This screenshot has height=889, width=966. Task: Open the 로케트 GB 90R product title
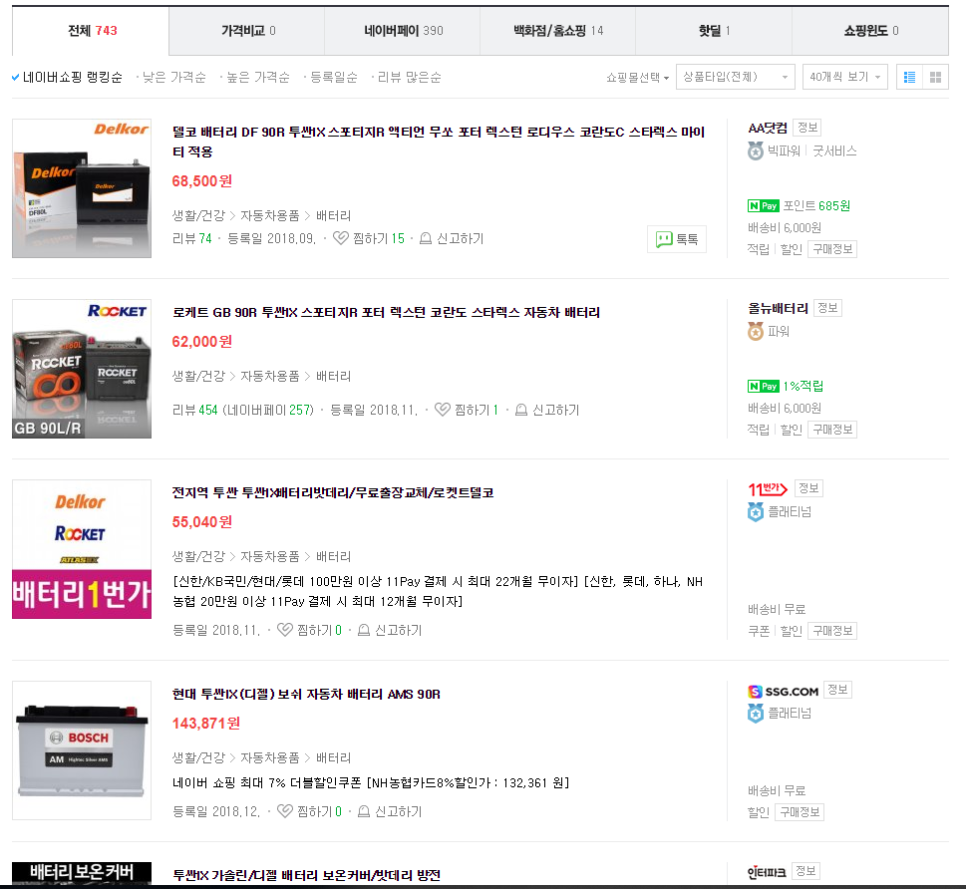tap(386, 312)
